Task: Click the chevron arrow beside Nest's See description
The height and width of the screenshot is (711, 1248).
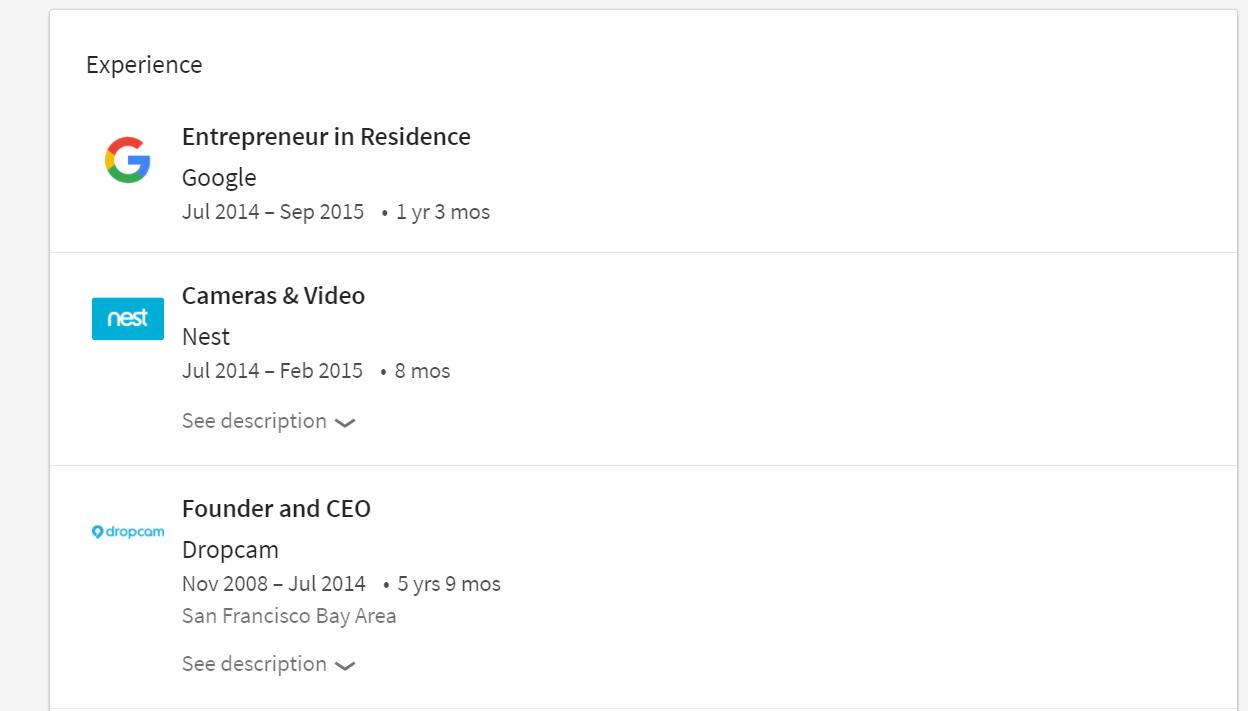Action: [345, 423]
